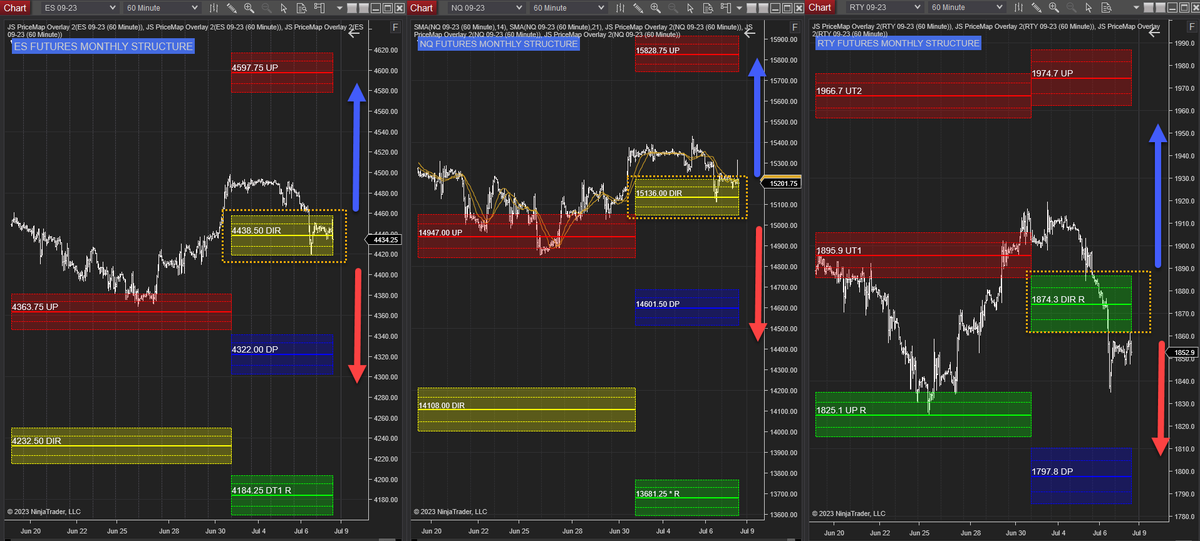Open the Data Box on NQ chart
This screenshot has height=541, width=1200.
pyautogui.click(x=708, y=8)
